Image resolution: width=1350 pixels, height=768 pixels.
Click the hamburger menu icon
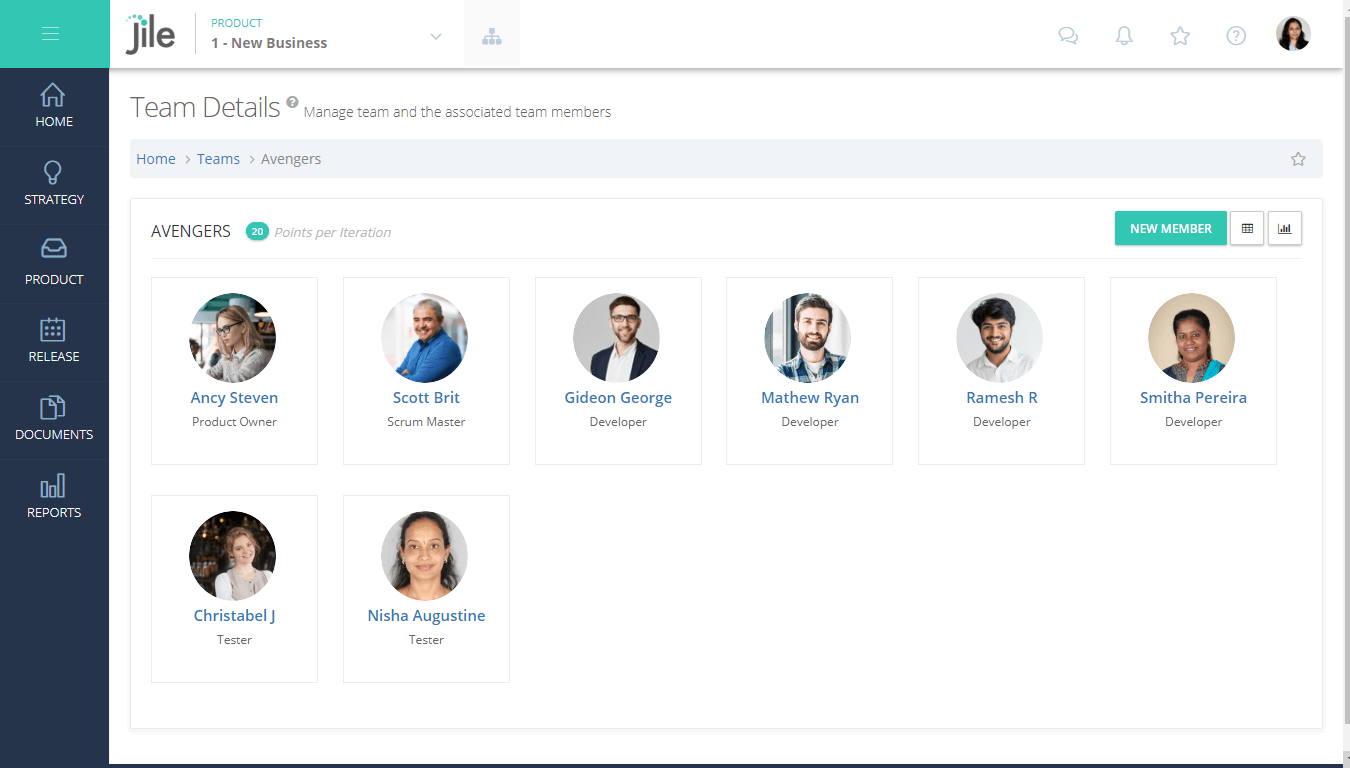51,34
